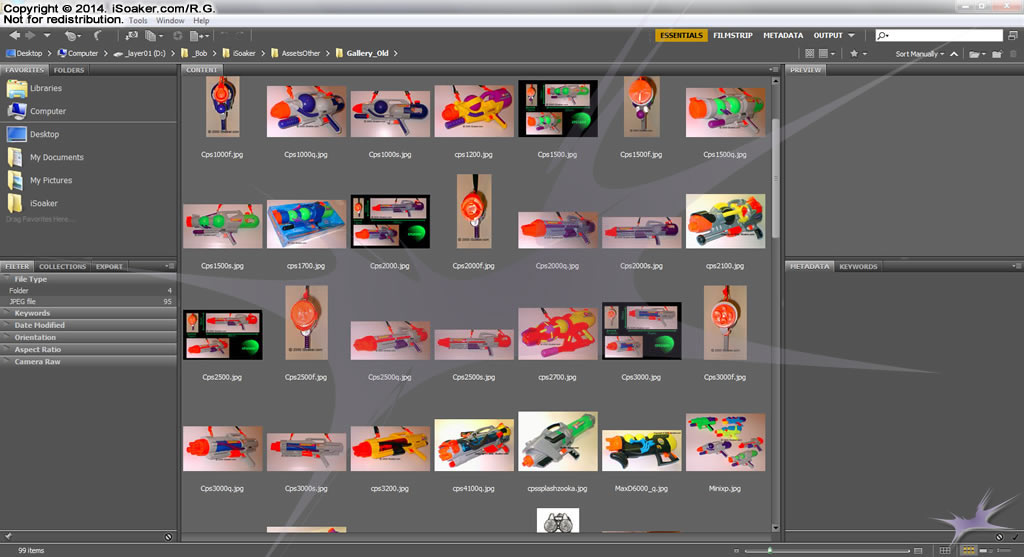The image size is (1024, 557).
Task: Switch to the Essentials workspace
Action: click(x=680, y=35)
